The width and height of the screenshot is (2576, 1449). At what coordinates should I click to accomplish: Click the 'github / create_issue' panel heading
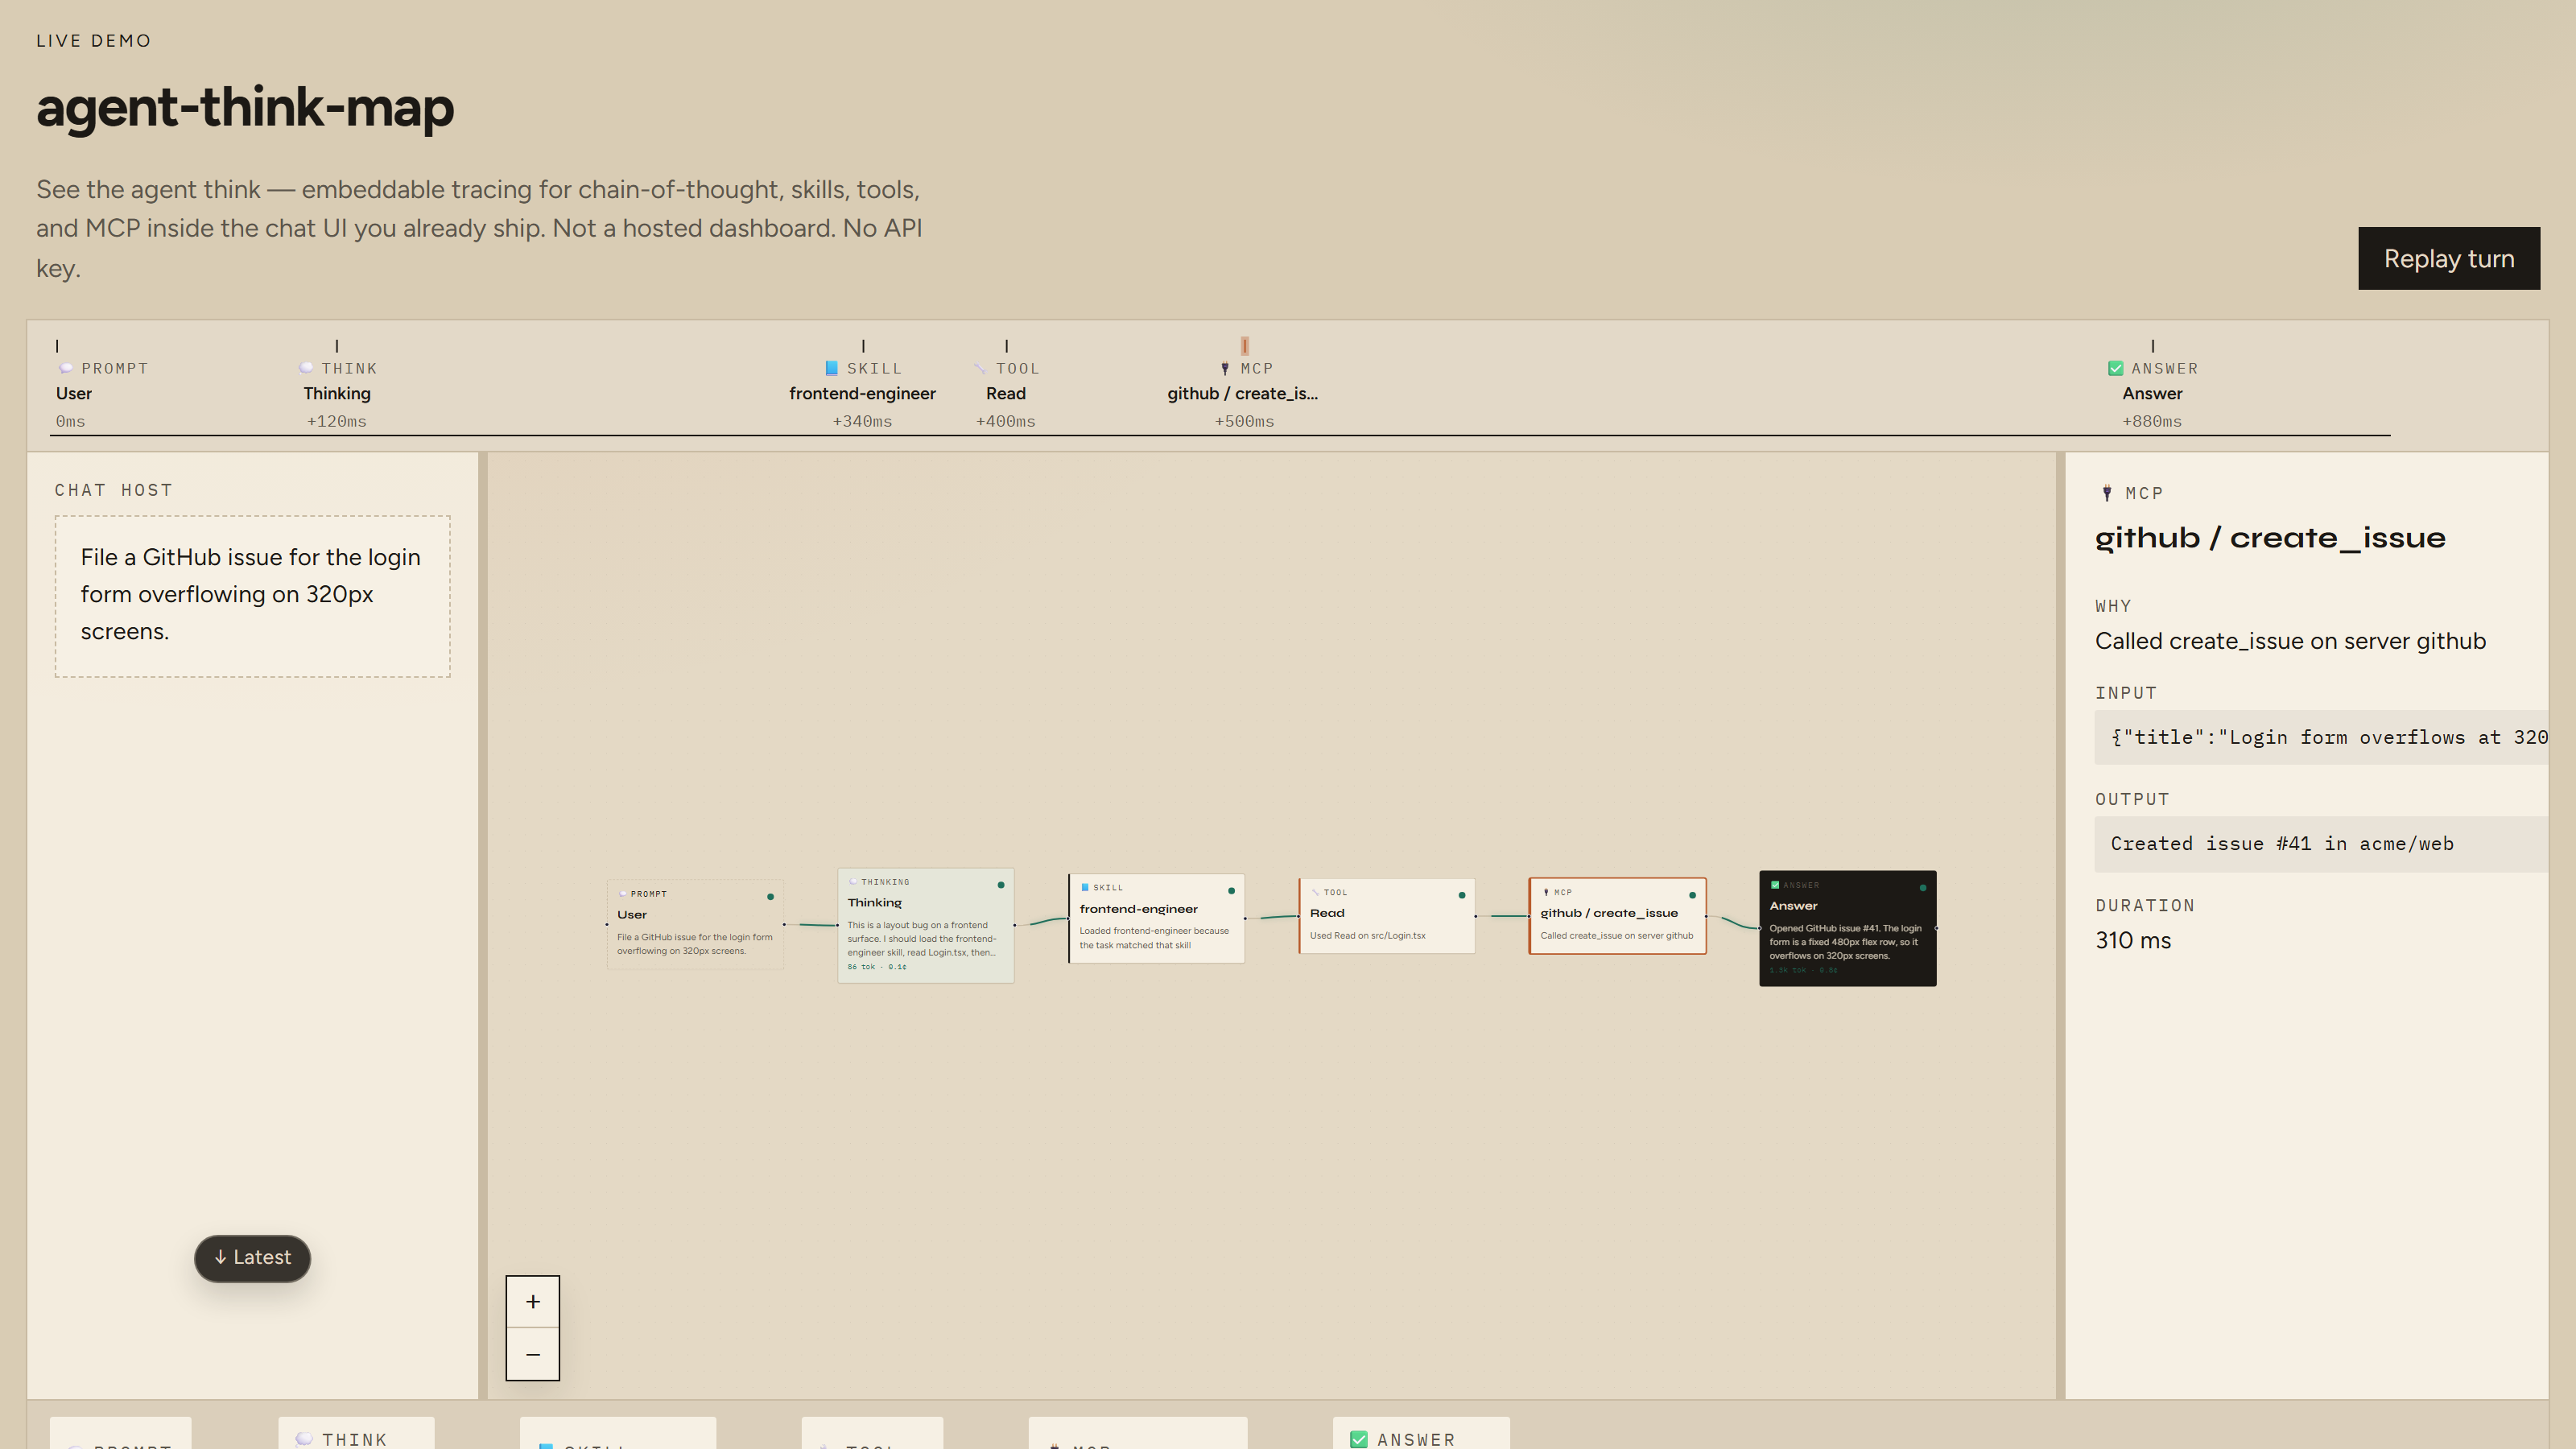(2270, 538)
